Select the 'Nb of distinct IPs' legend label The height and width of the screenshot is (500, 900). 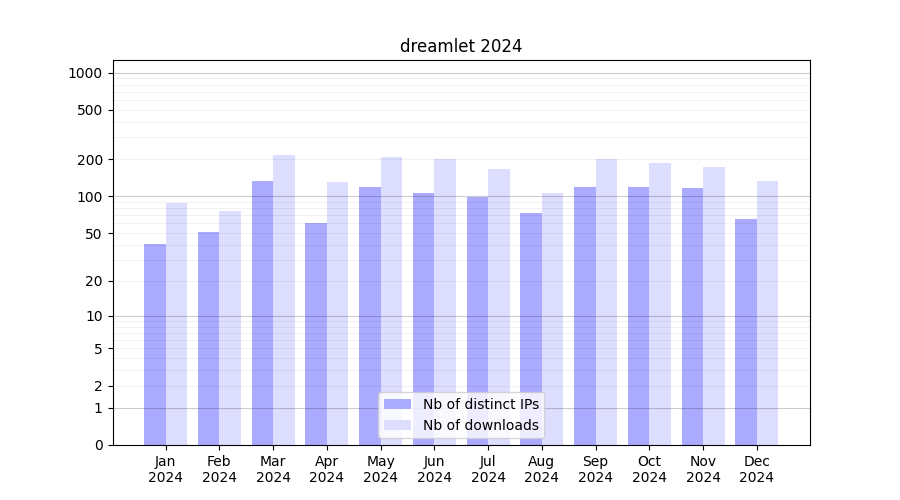point(480,404)
